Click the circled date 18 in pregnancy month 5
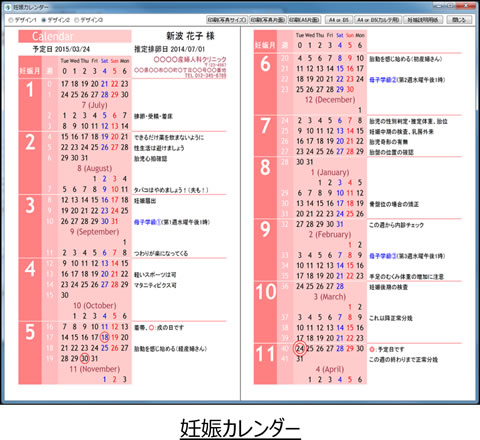 [x=105, y=337]
